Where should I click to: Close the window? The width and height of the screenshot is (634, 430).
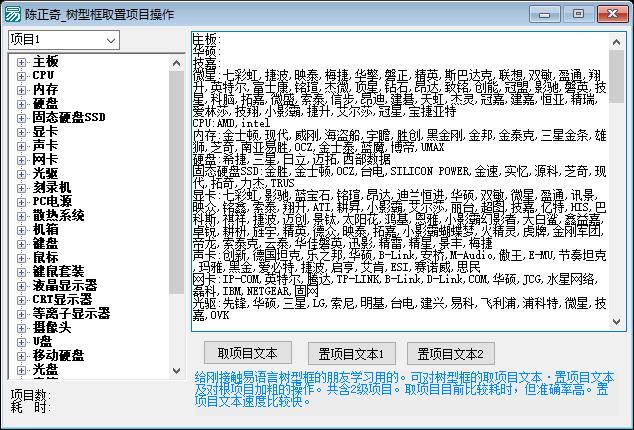click(x=613, y=15)
